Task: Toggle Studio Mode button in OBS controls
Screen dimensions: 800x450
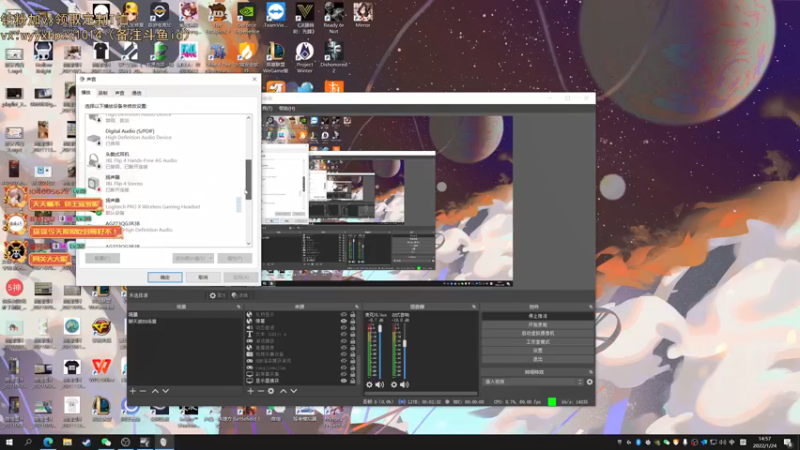Action: tap(538, 342)
